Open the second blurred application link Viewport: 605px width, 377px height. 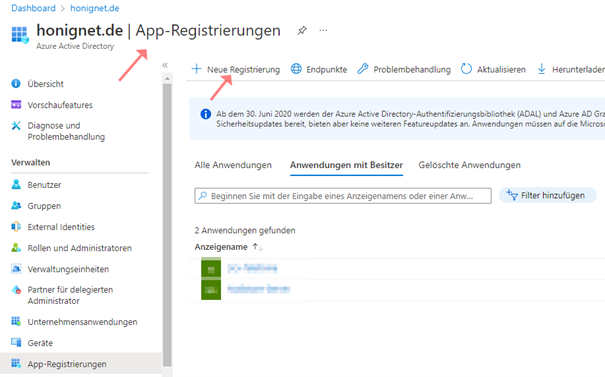point(259,289)
